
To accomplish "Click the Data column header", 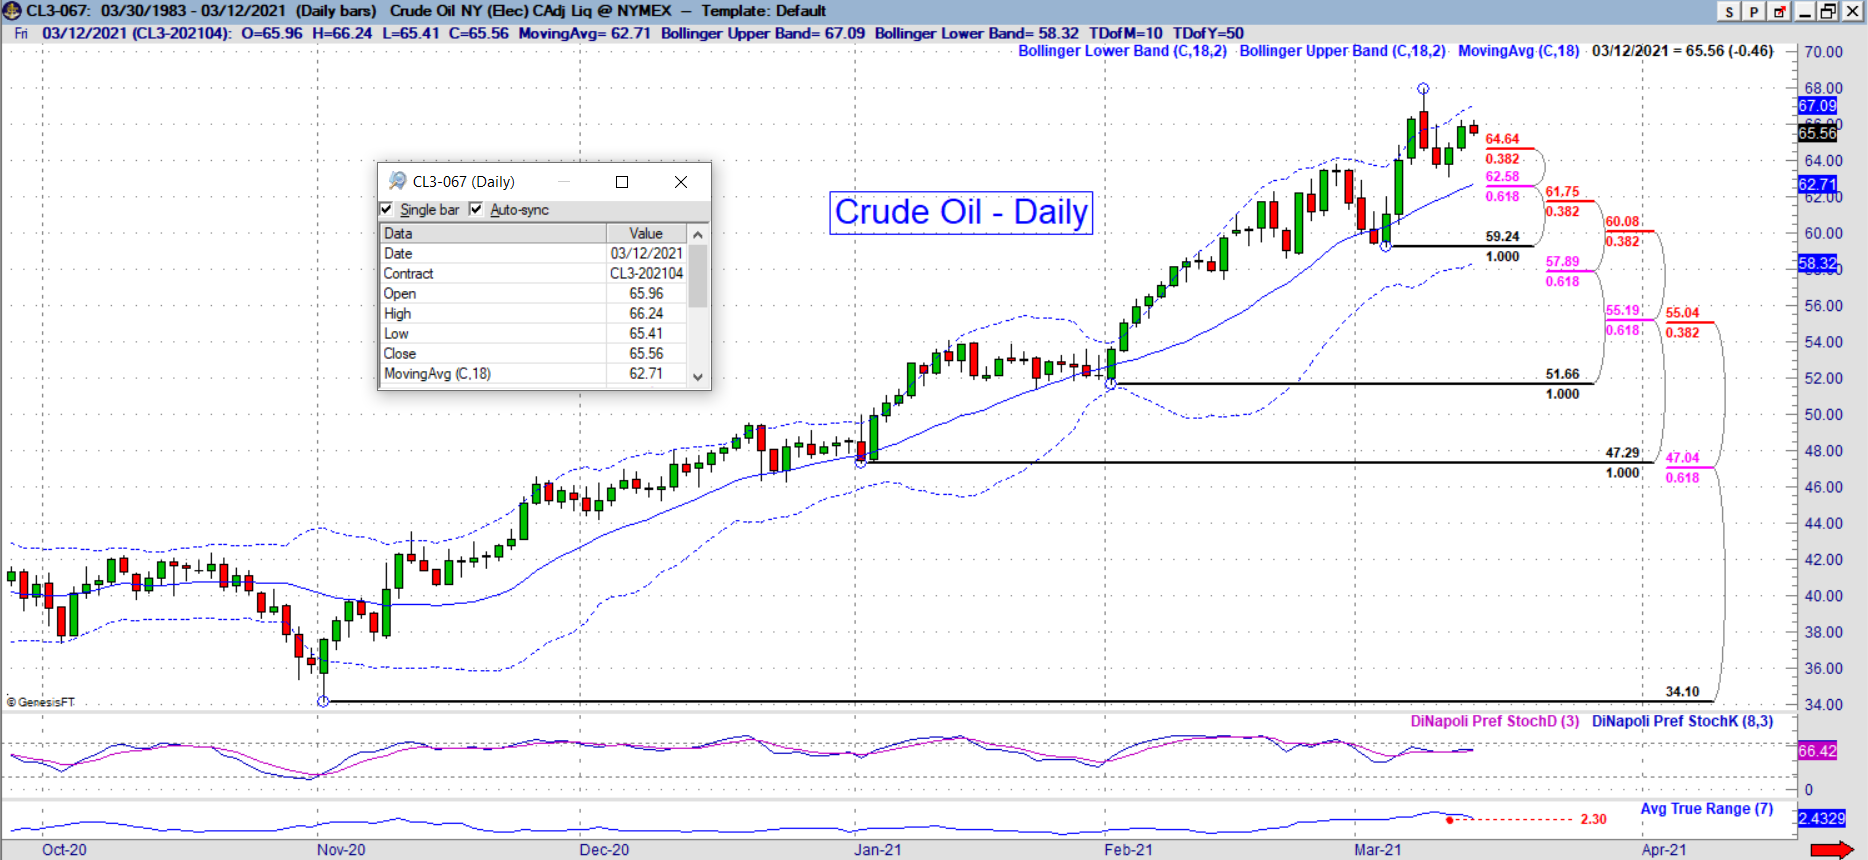I will point(494,233).
